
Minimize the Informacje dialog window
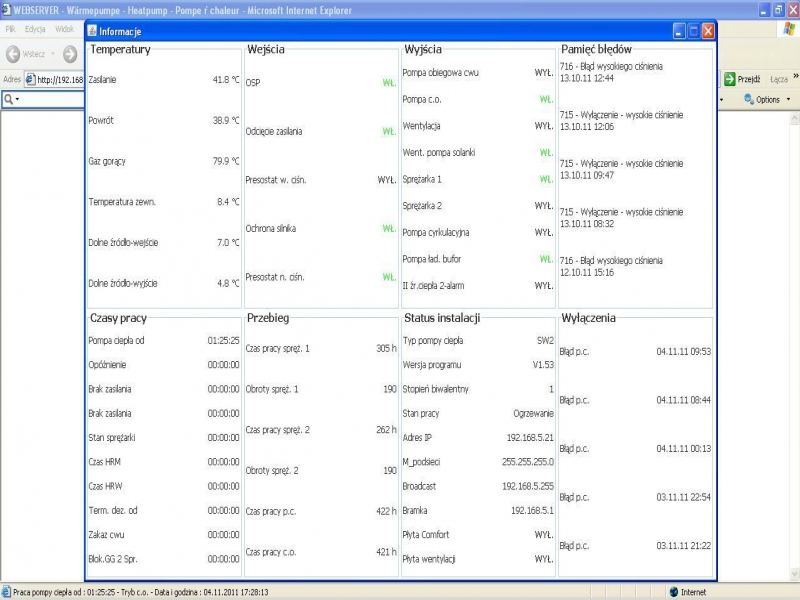679,31
